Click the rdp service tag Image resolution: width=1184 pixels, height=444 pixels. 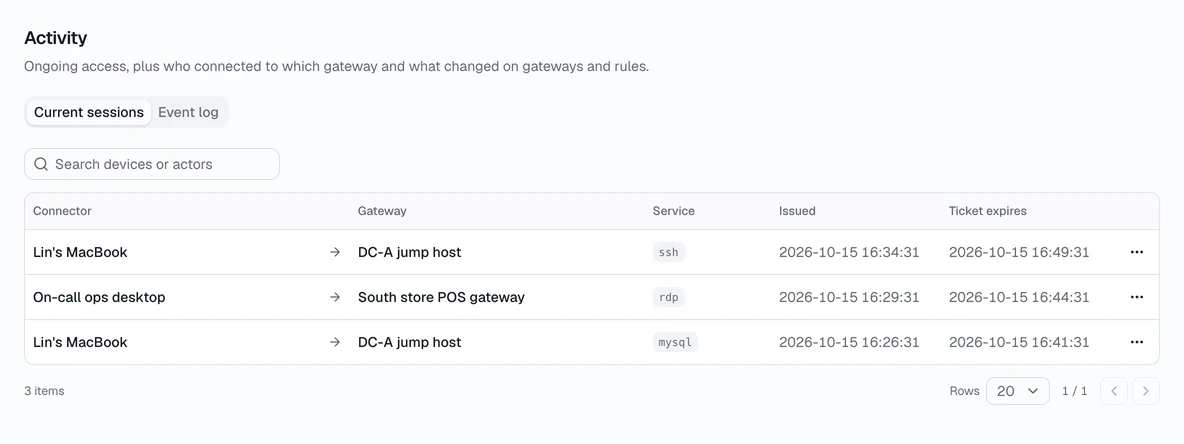click(668, 298)
